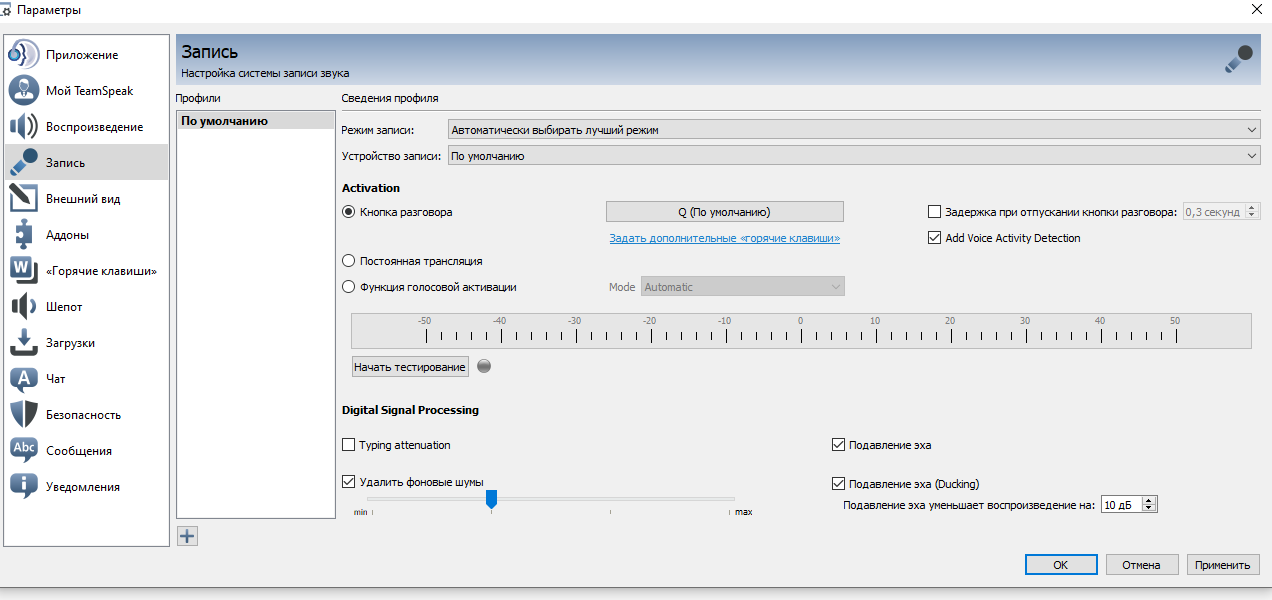Enable Задержка при отпускании кнопки разговора

(935, 212)
